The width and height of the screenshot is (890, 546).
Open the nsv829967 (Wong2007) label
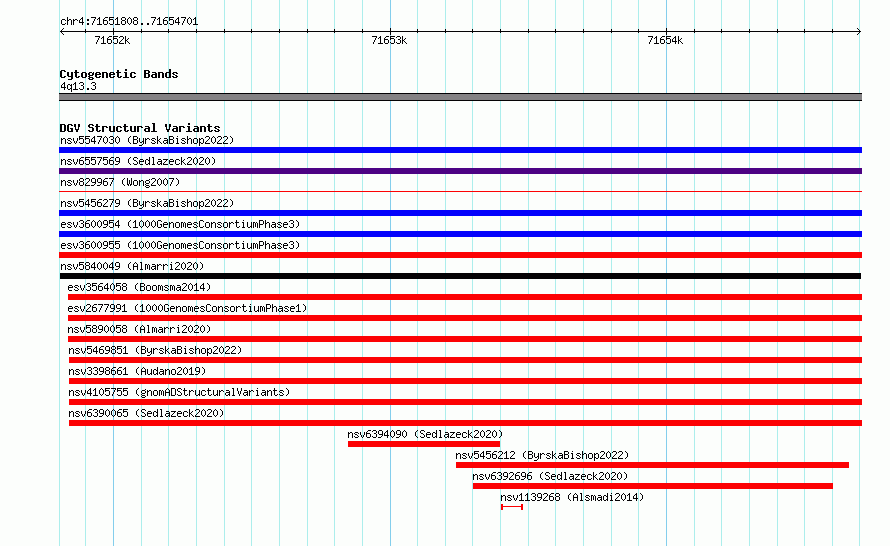click(x=120, y=182)
